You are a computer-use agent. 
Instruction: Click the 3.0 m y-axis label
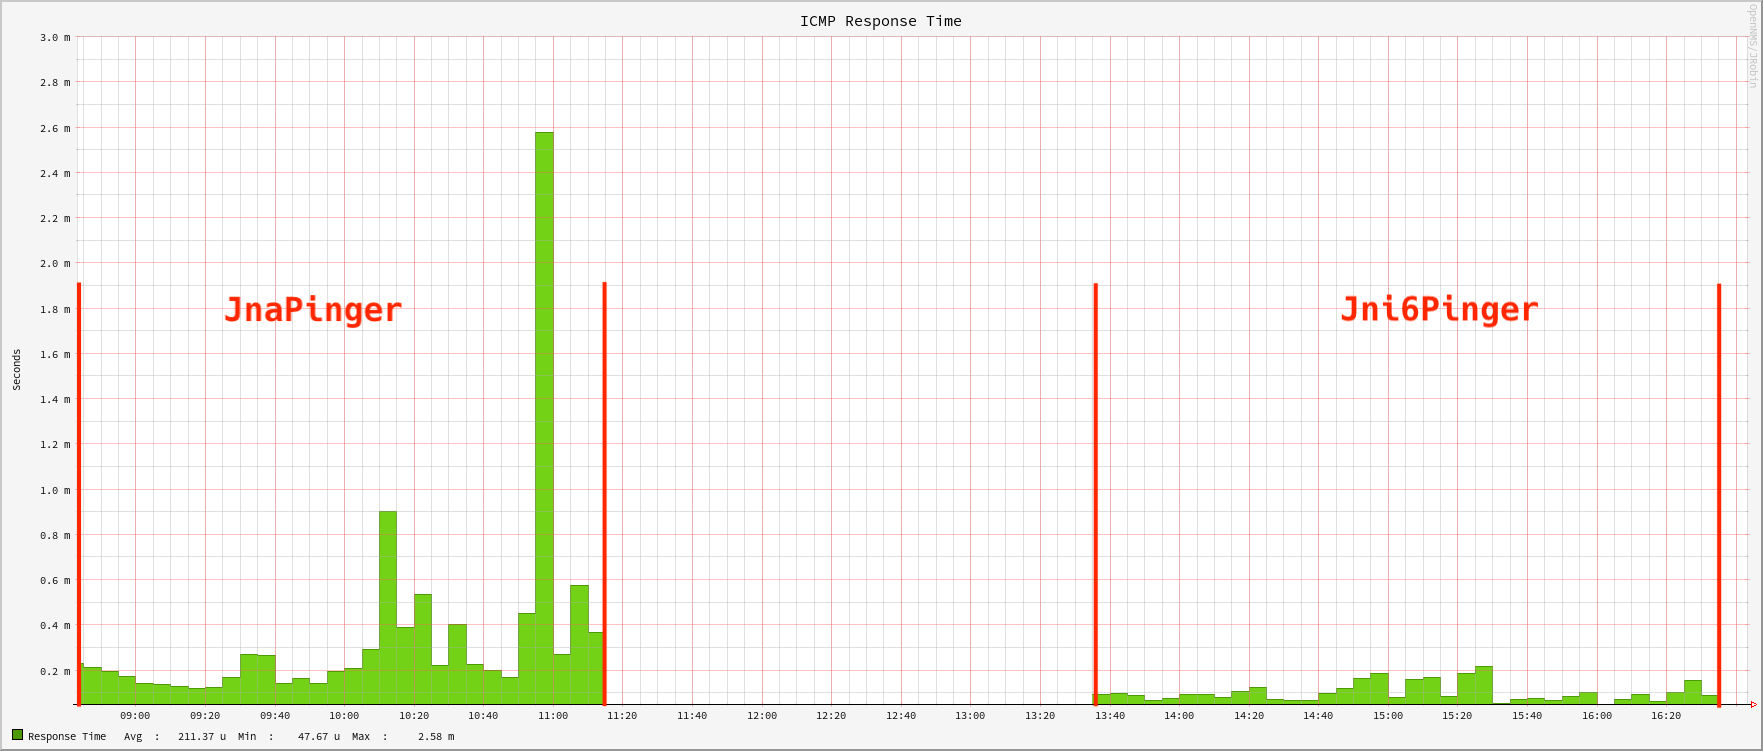click(x=55, y=38)
